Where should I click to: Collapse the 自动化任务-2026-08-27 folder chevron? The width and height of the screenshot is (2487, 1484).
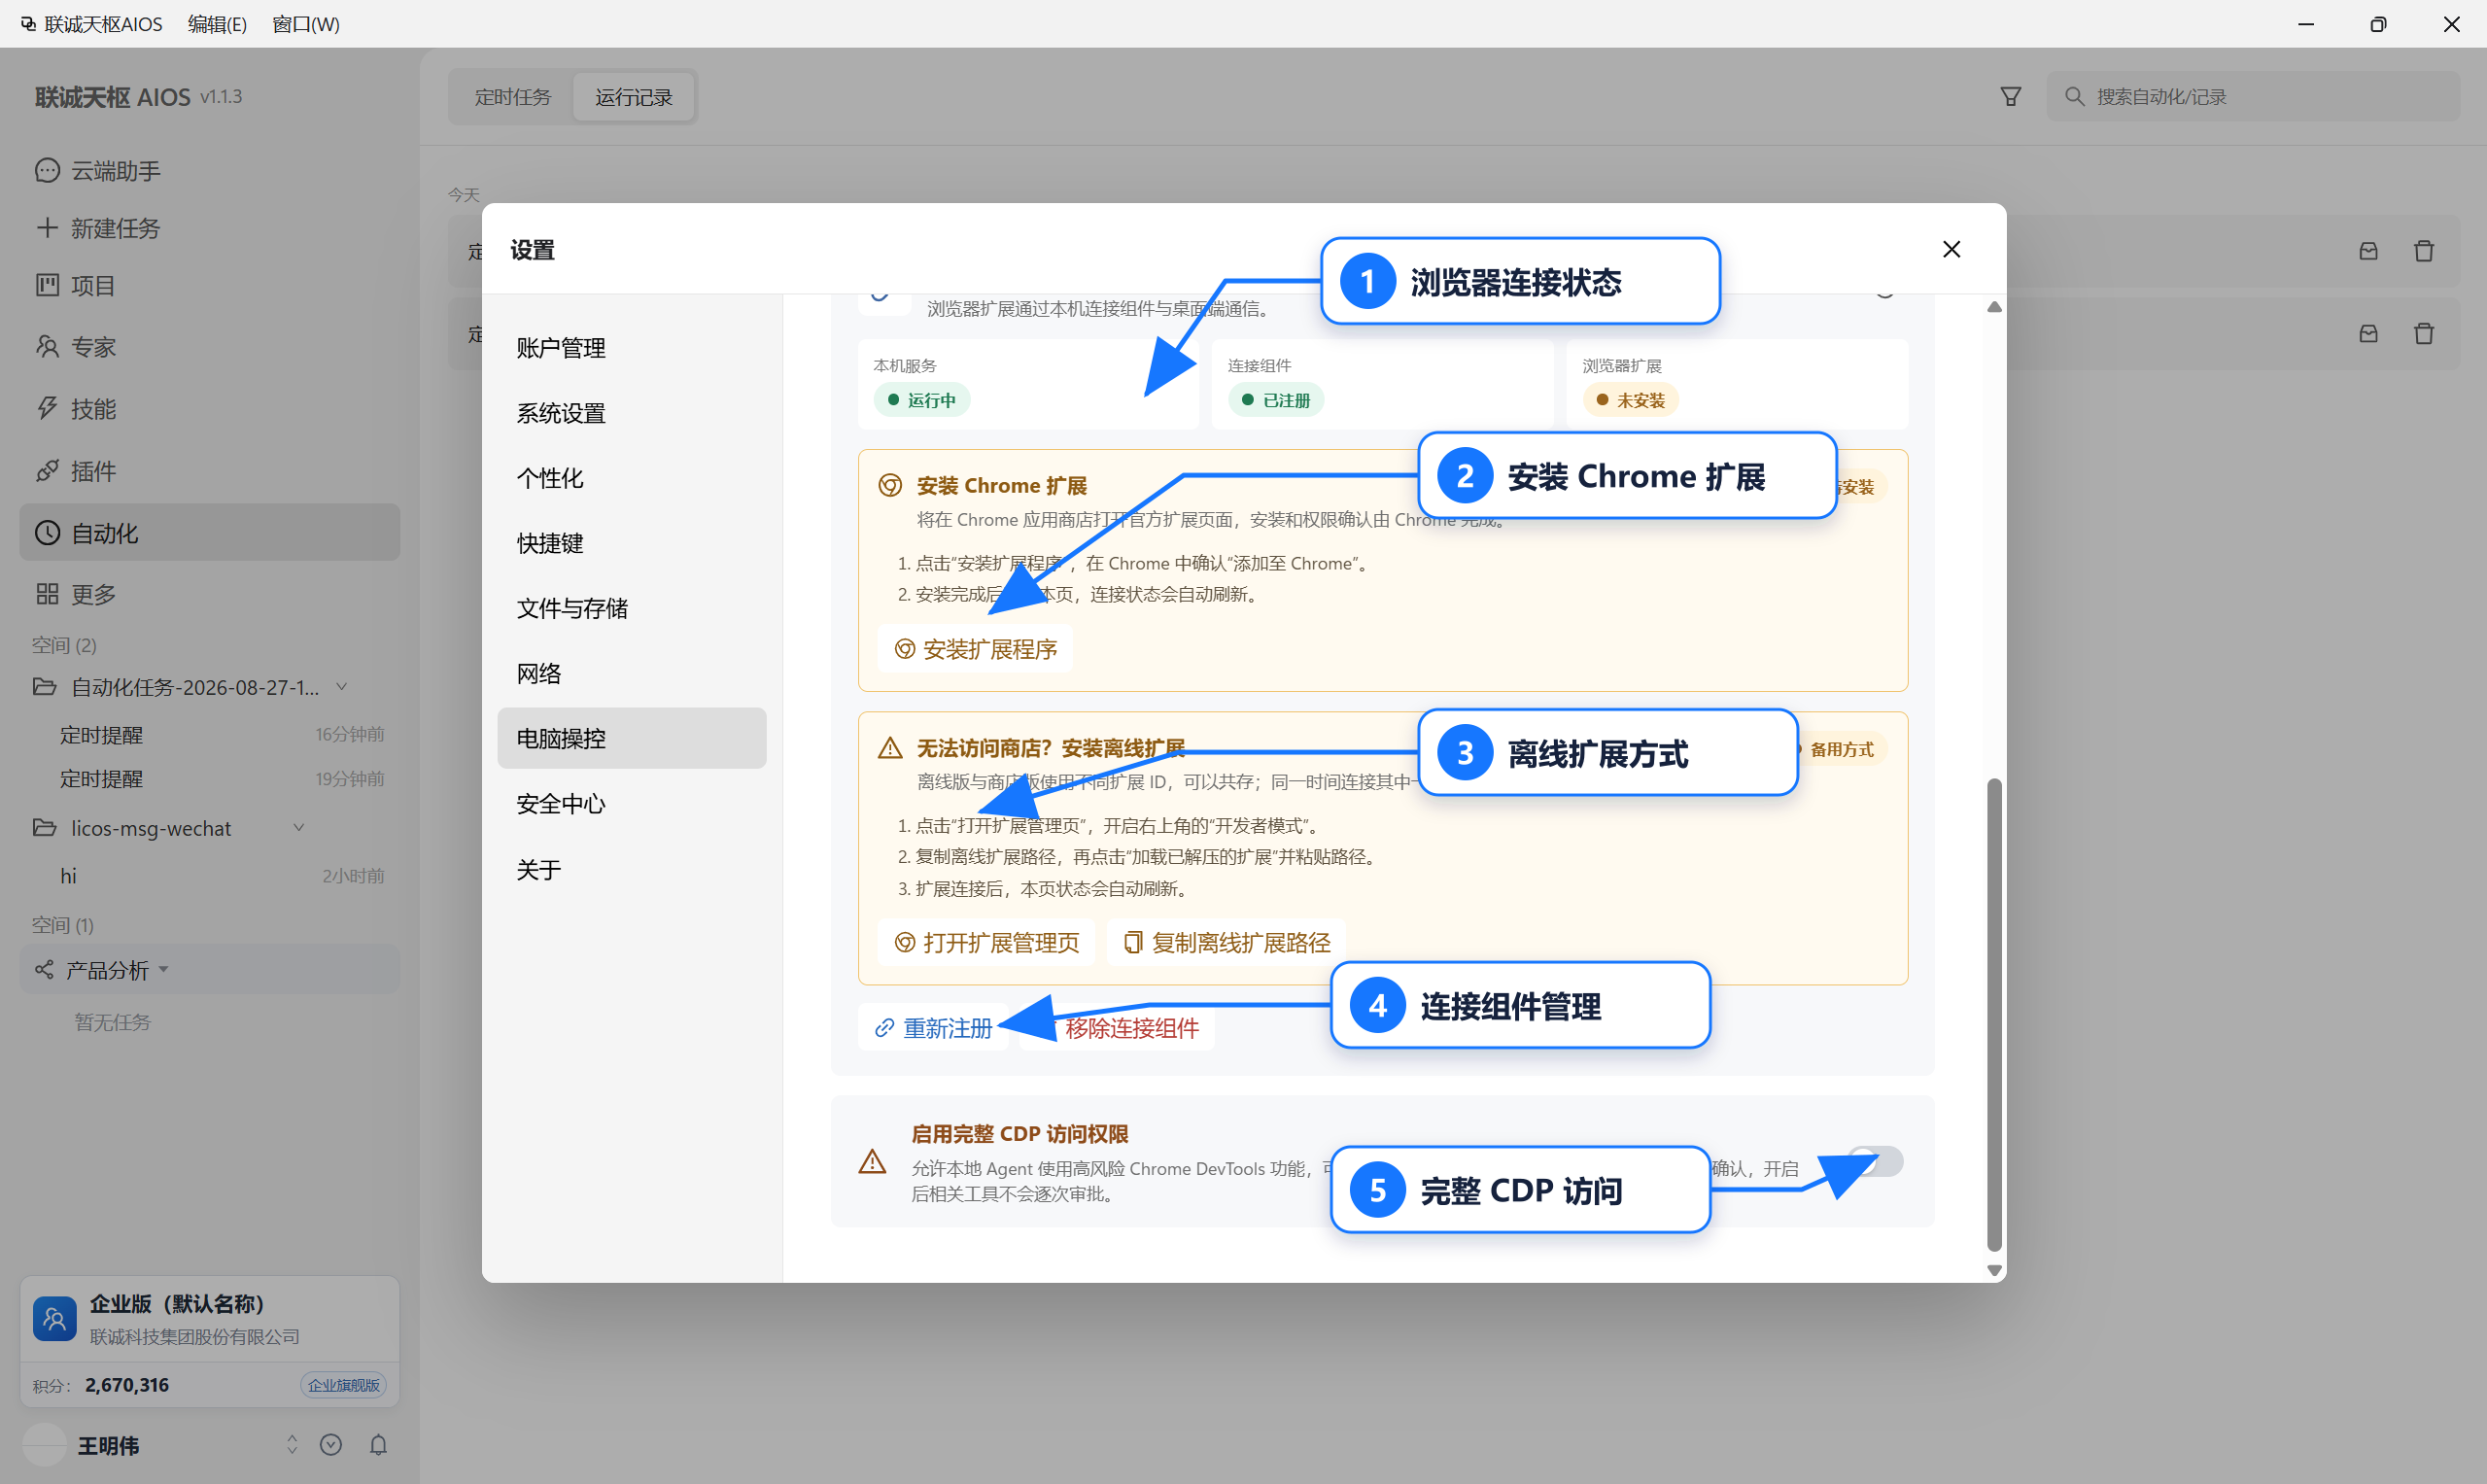tap(341, 686)
